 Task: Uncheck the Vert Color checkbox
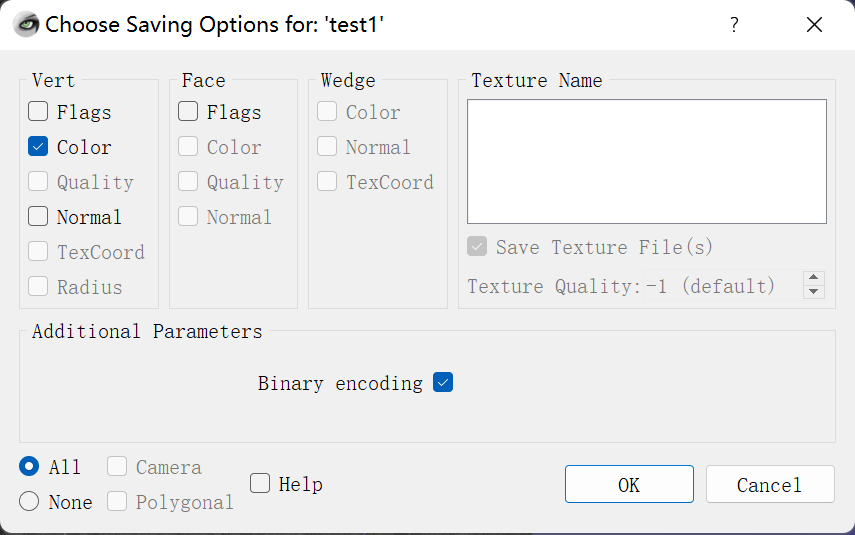(38, 147)
